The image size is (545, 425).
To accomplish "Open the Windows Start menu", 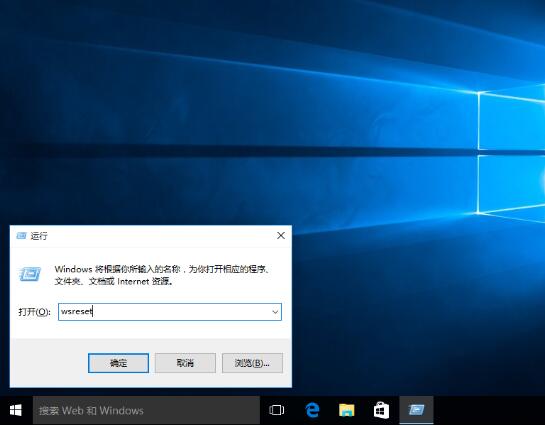I will [x=16, y=410].
